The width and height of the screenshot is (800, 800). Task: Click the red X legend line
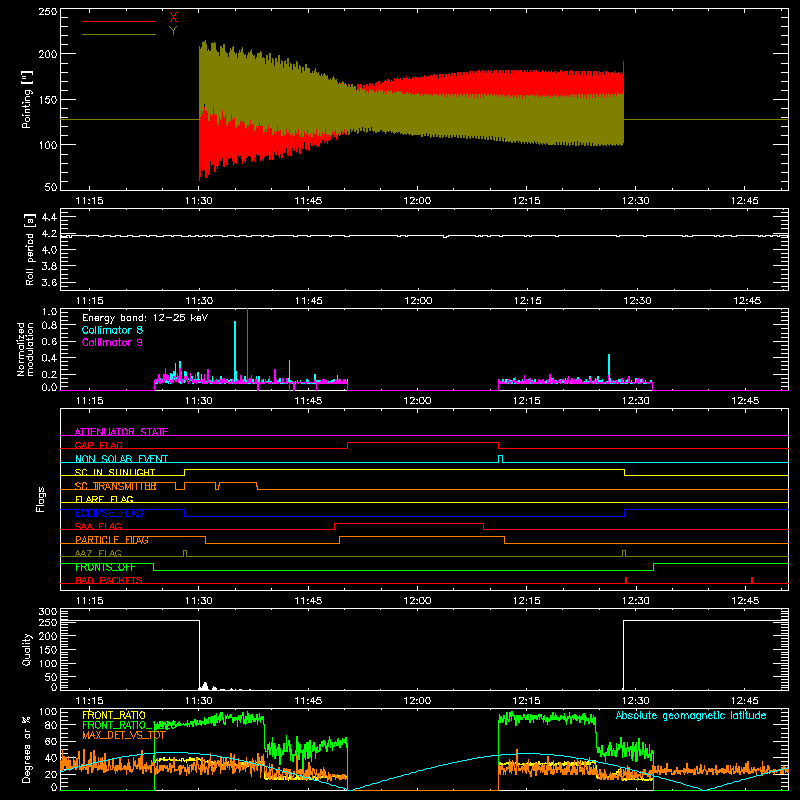click(119, 21)
